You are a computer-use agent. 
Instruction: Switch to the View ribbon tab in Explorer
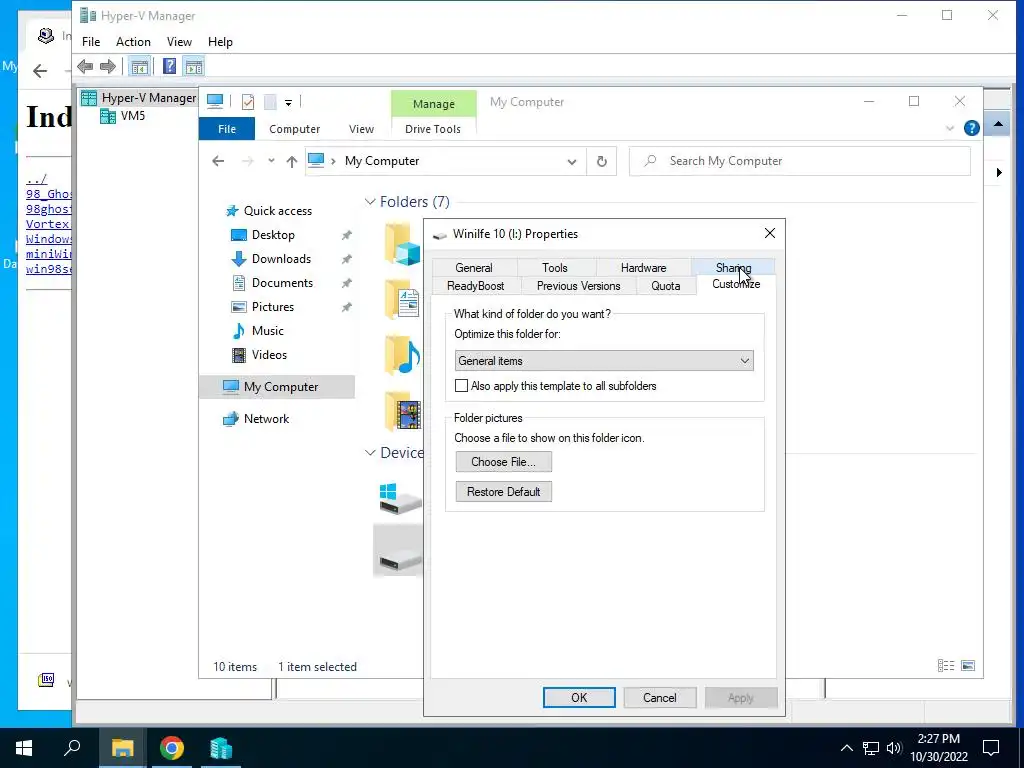361,129
